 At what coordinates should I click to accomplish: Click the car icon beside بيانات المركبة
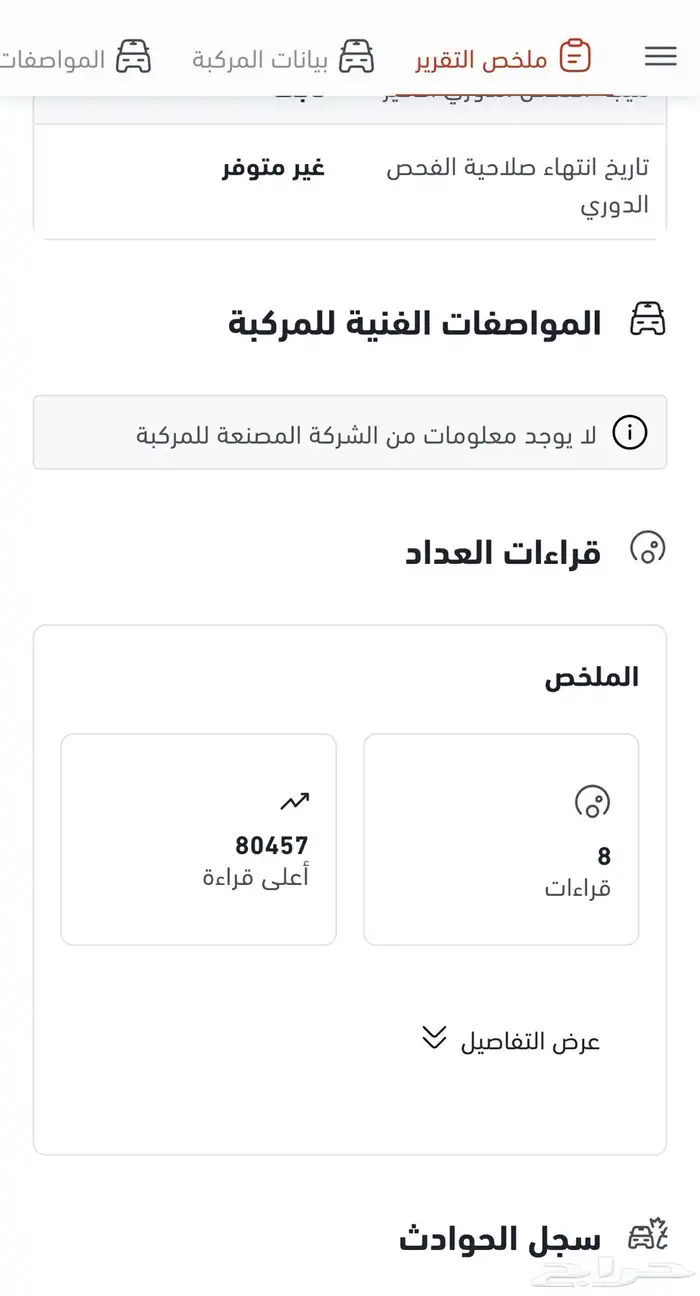(355, 57)
